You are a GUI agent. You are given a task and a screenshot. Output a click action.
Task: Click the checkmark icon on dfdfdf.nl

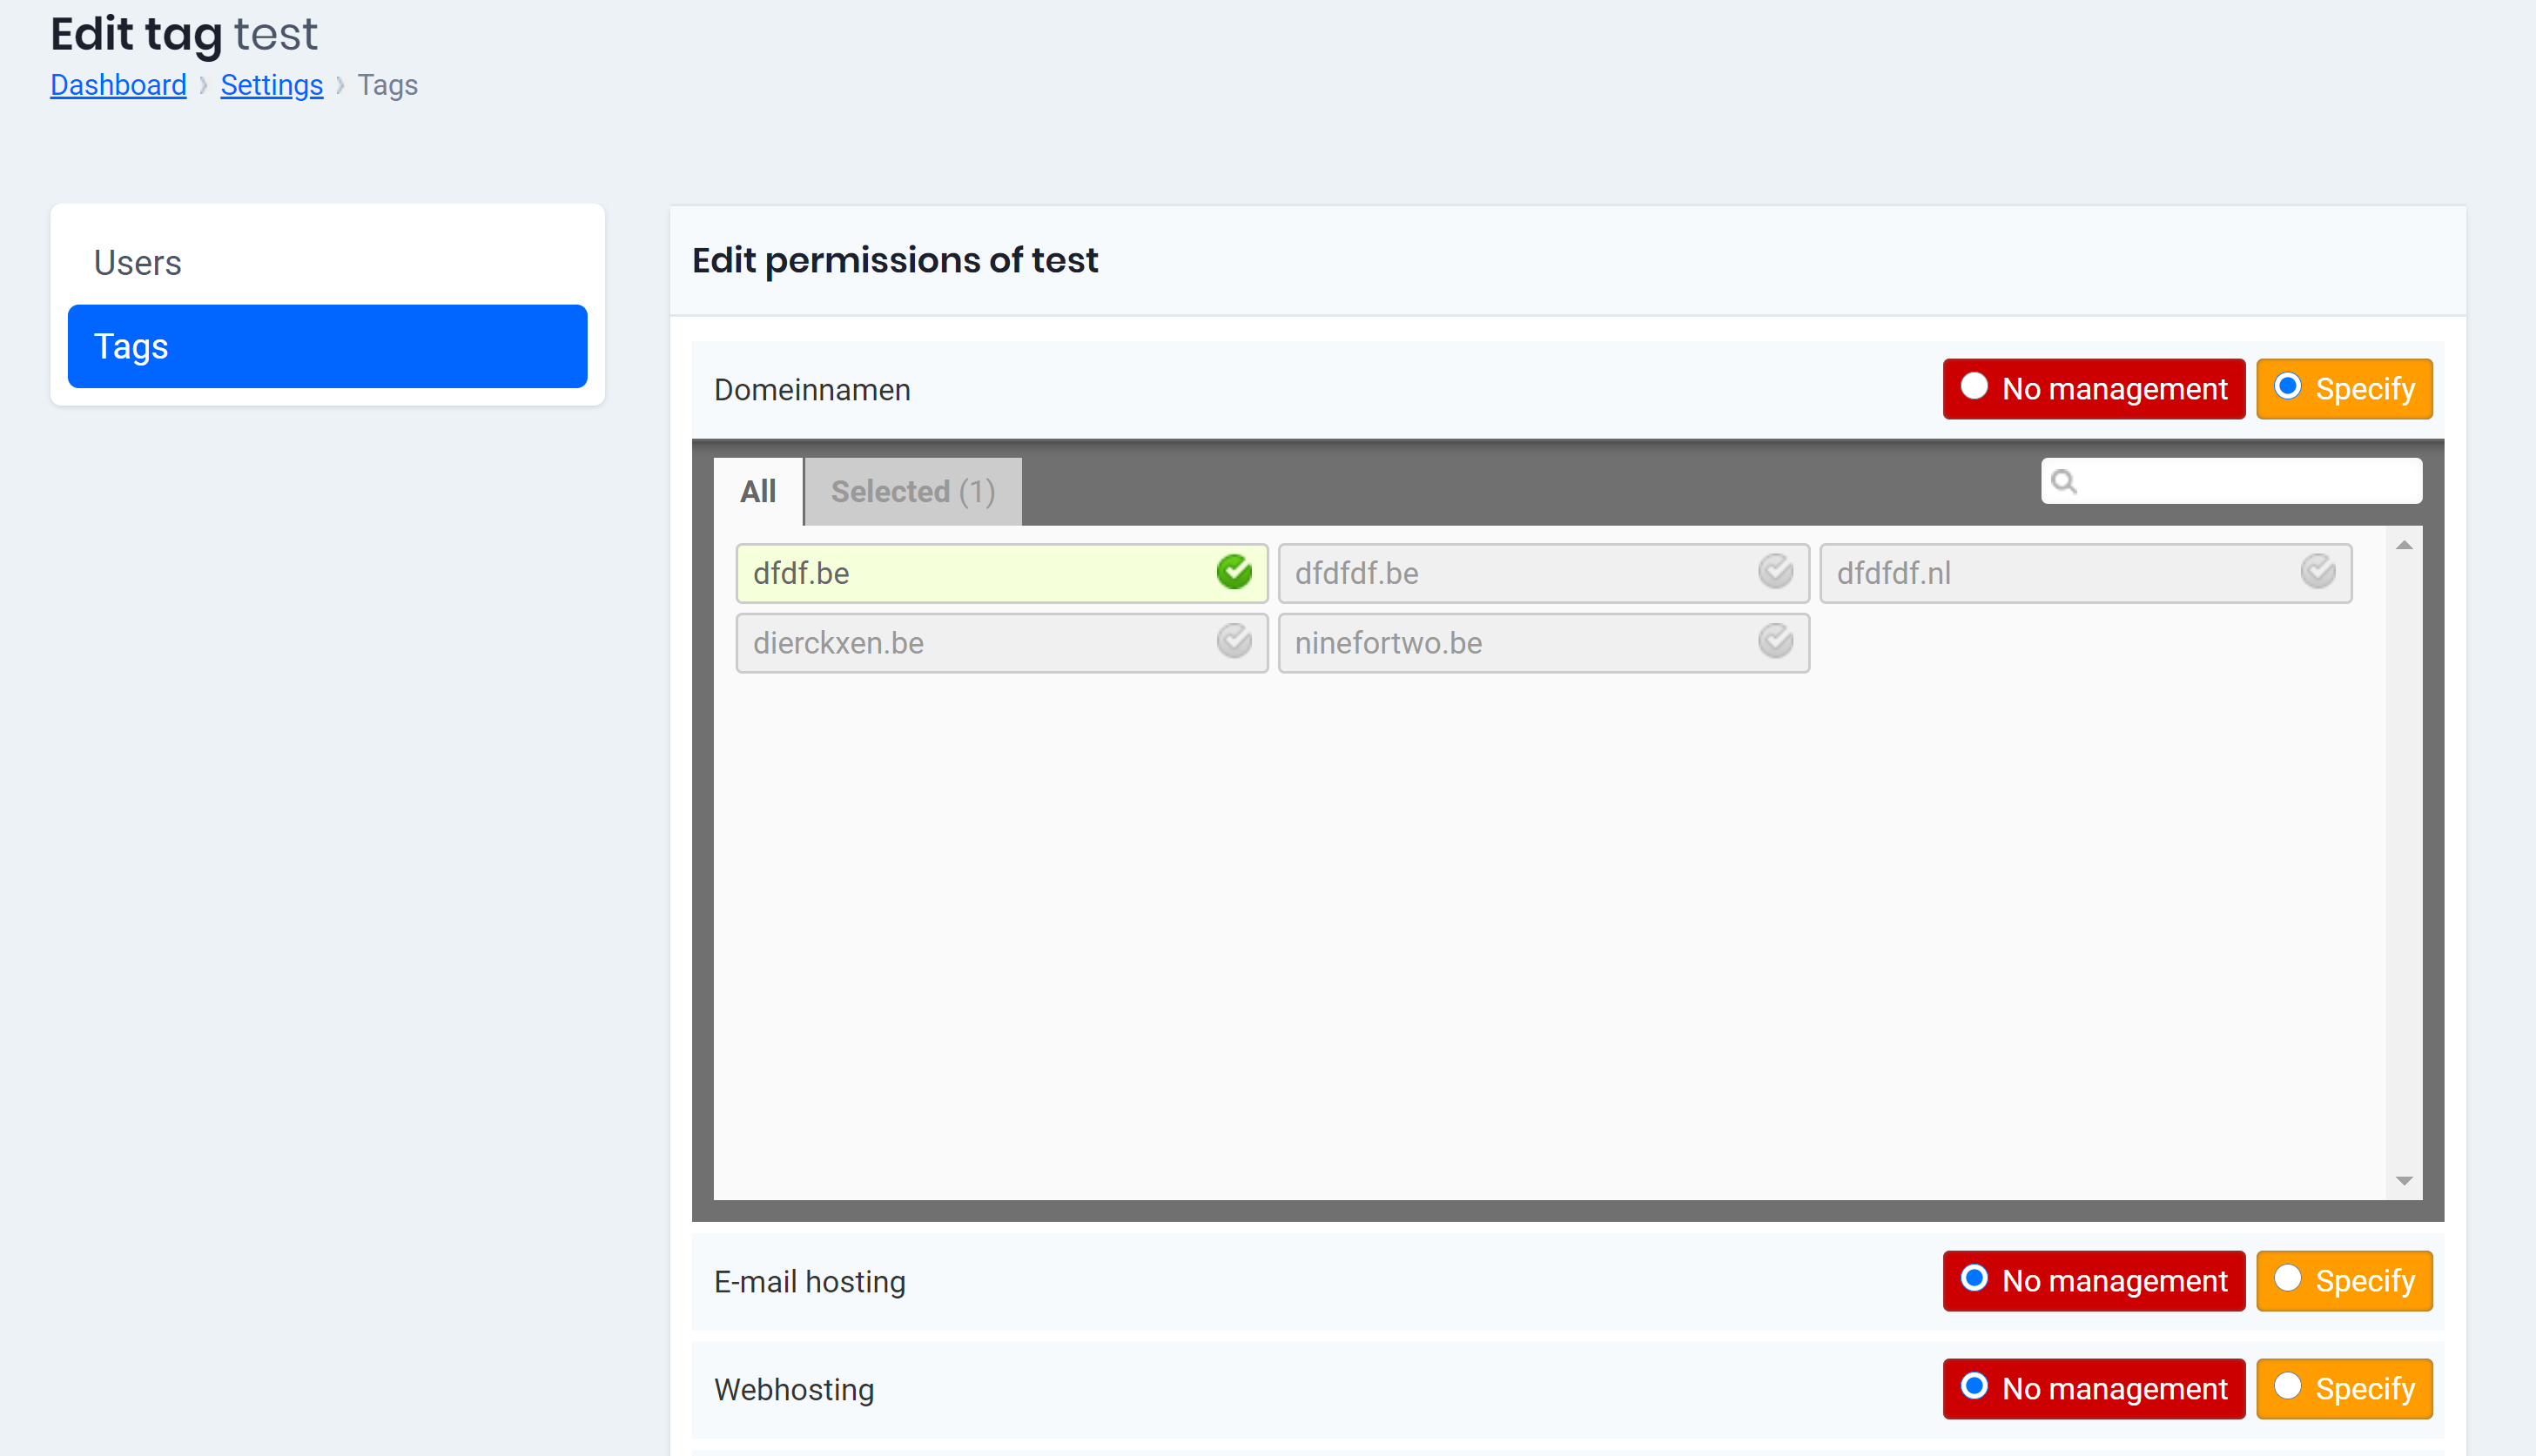point(2318,571)
